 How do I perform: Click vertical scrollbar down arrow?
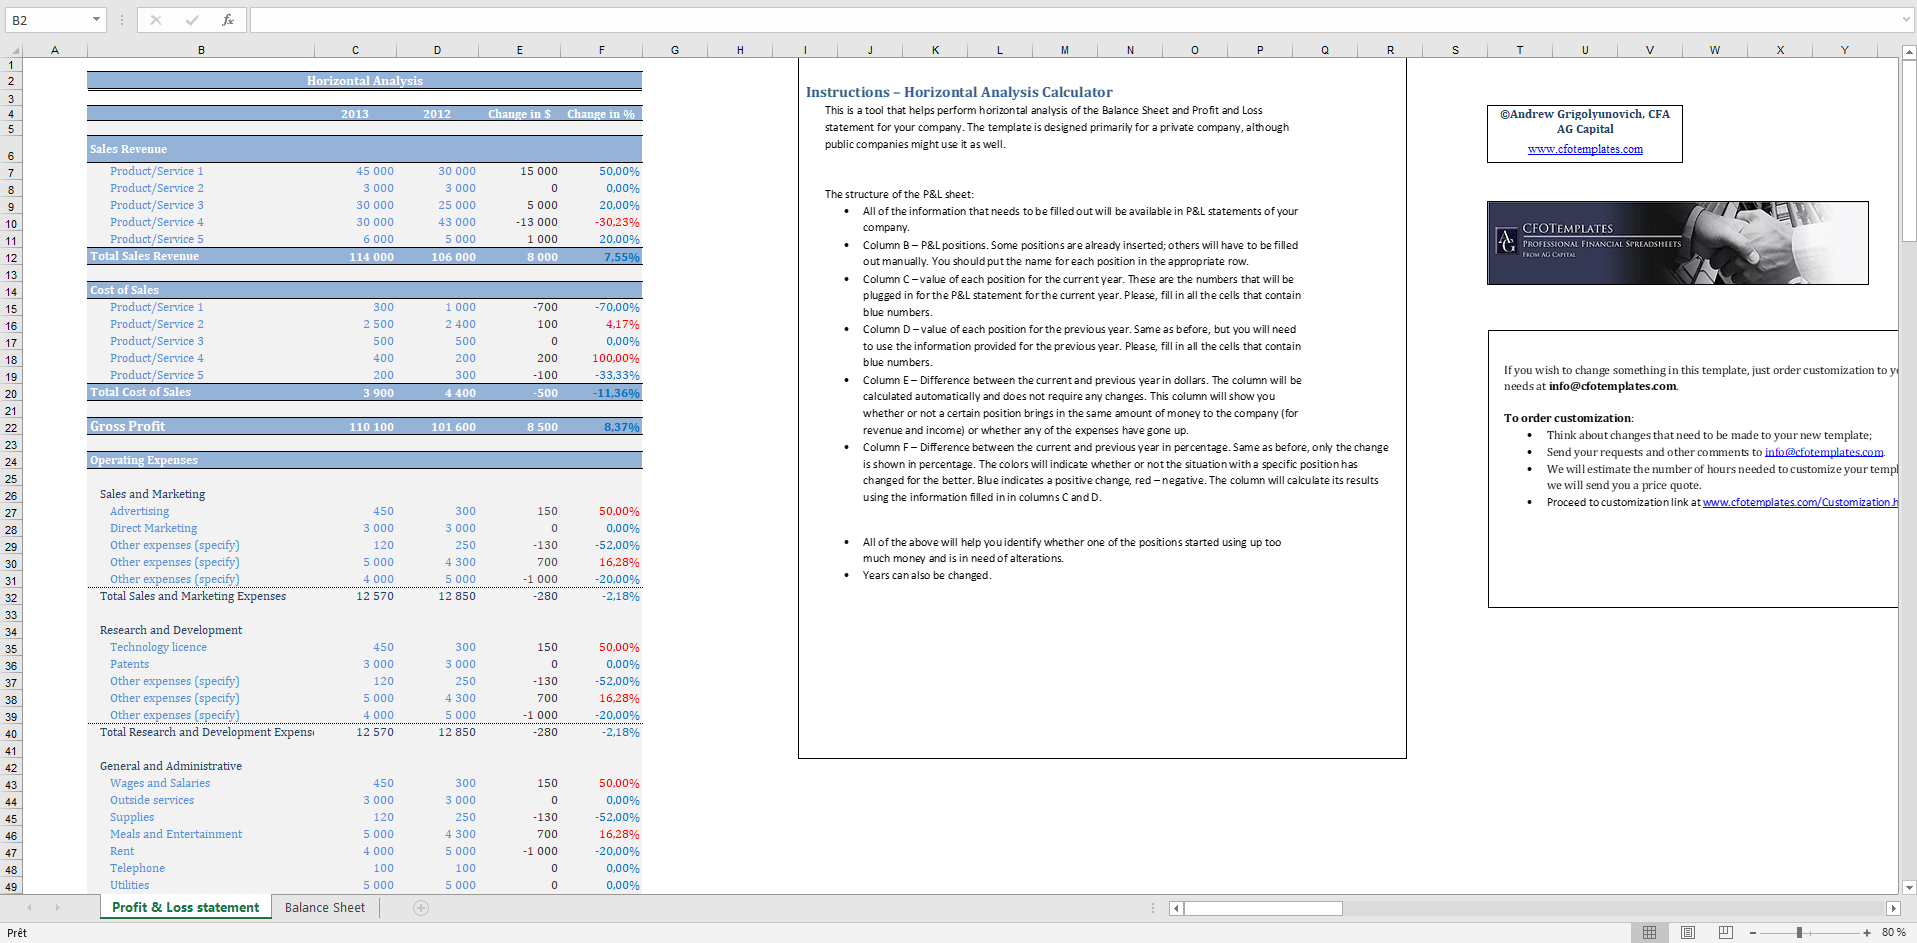tap(1909, 887)
